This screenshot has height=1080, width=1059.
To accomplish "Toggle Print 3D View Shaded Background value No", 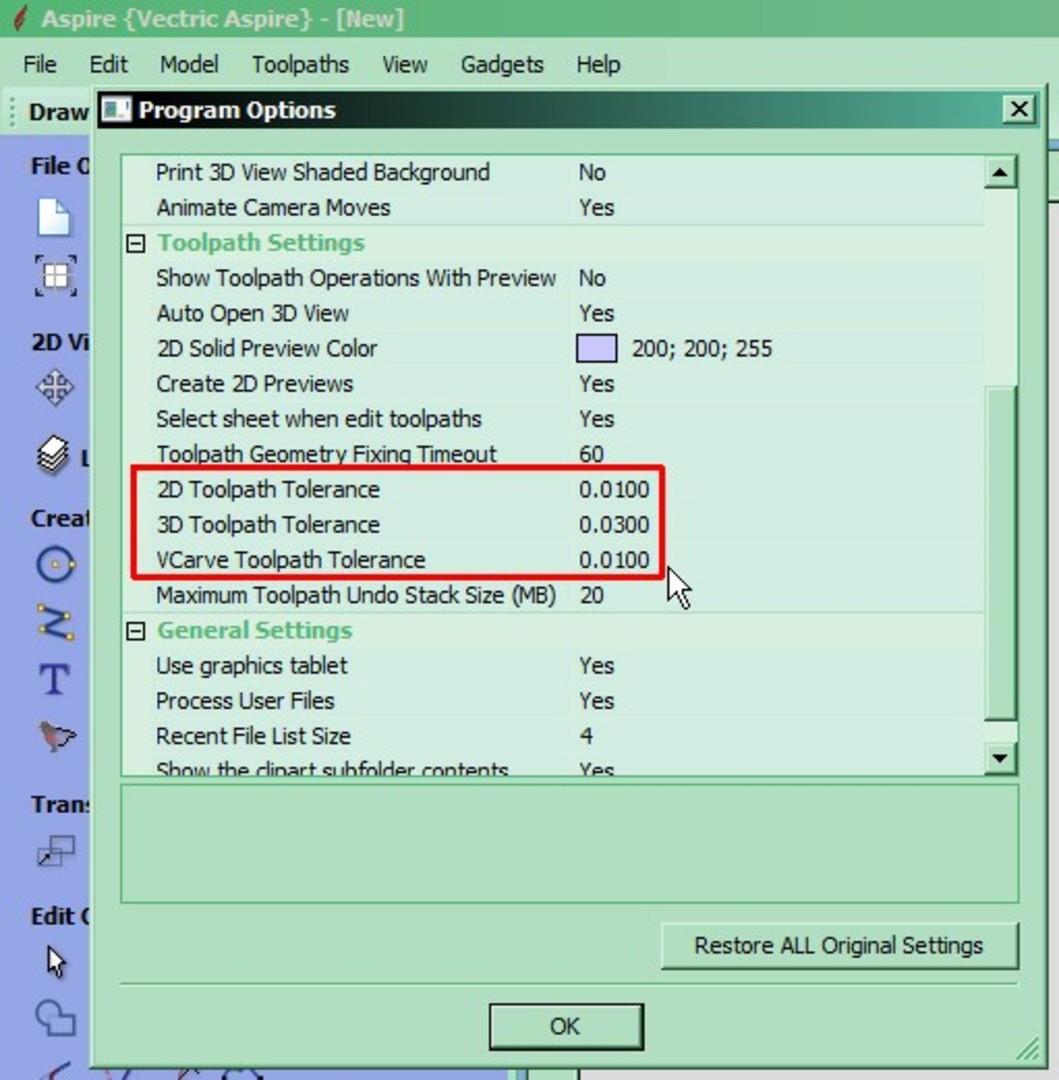I will pyautogui.click(x=592, y=172).
